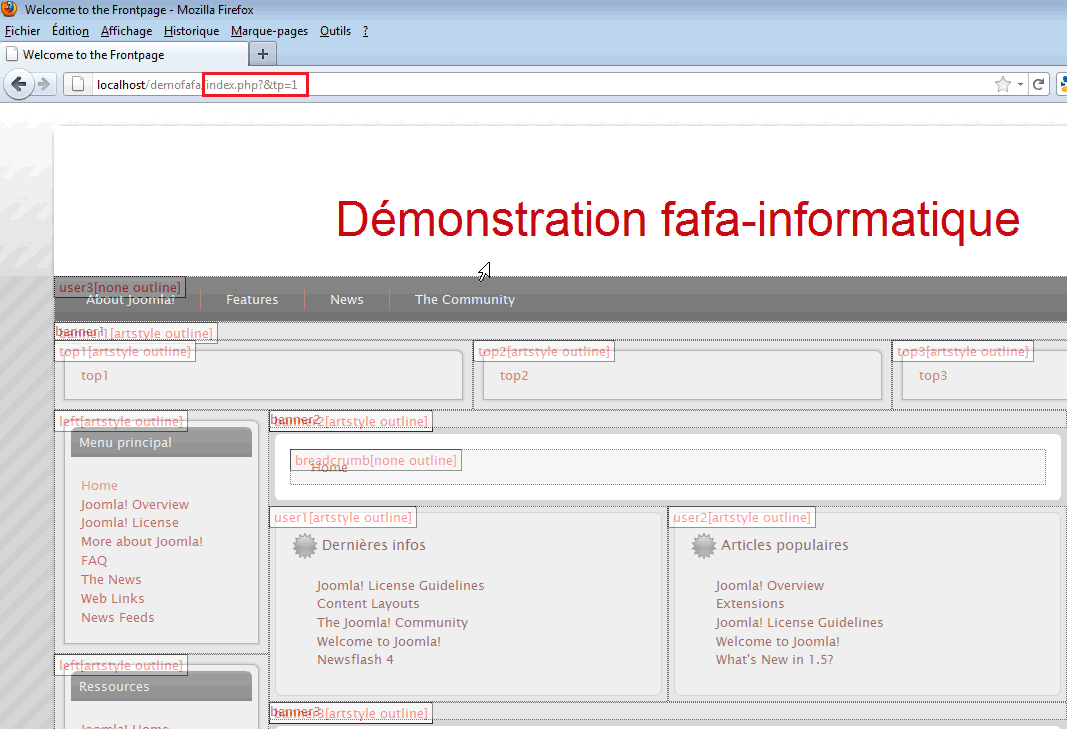Open the address bar history dropdown arrow
1067x729 pixels.
point(1020,84)
